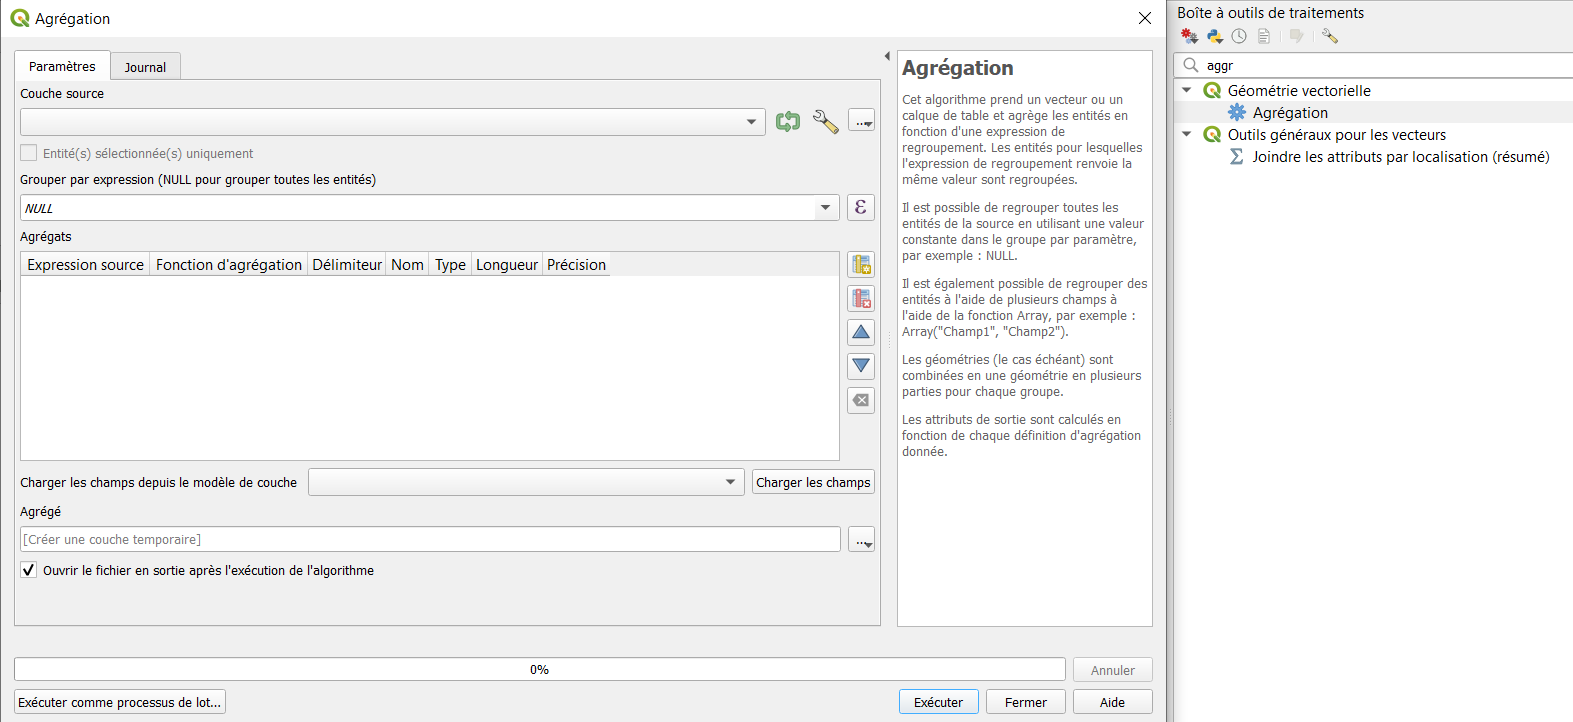1573x722 pixels.
Task: Browse for source layer with ellipsis button
Action: point(861,122)
